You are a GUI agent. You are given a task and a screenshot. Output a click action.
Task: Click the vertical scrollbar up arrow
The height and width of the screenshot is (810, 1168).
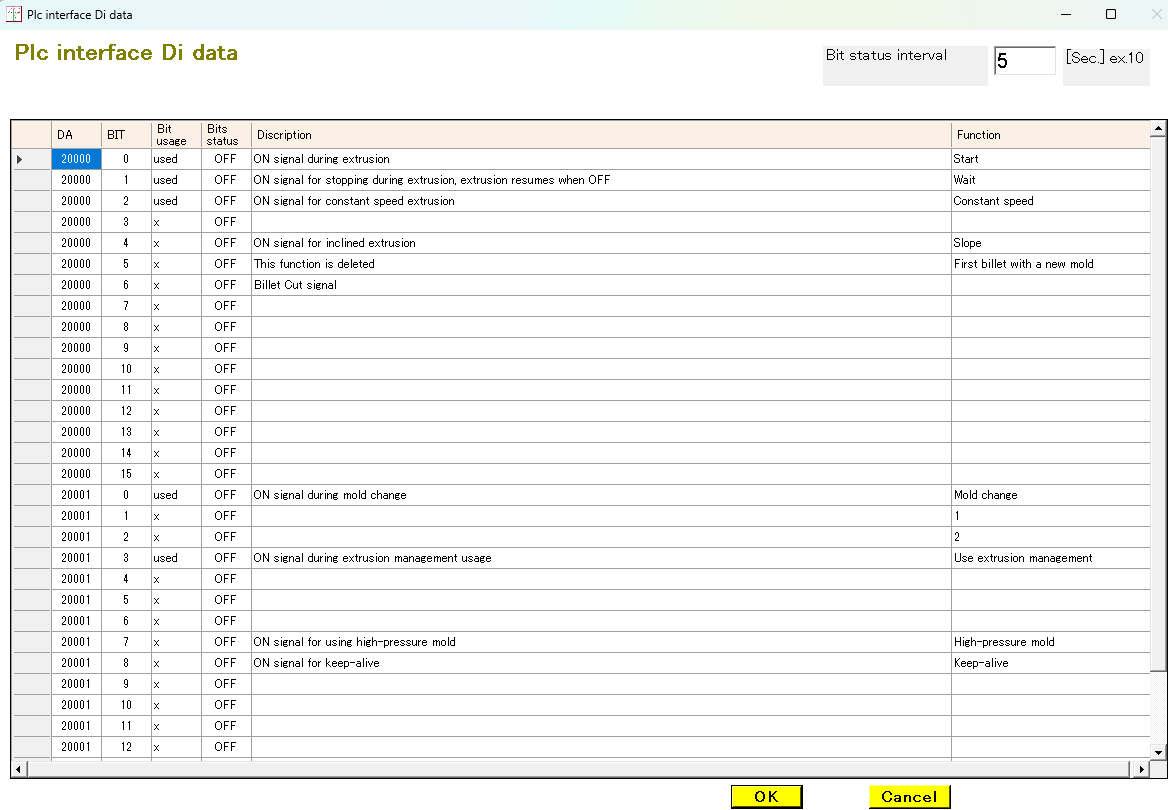(x=1158, y=129)
